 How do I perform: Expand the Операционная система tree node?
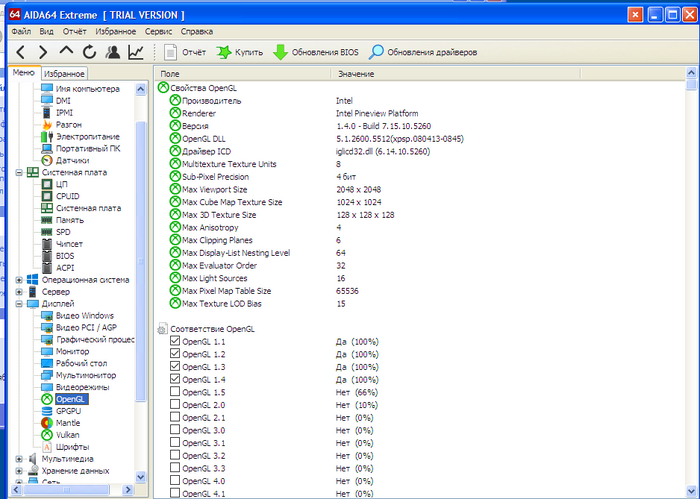(19, 280)
